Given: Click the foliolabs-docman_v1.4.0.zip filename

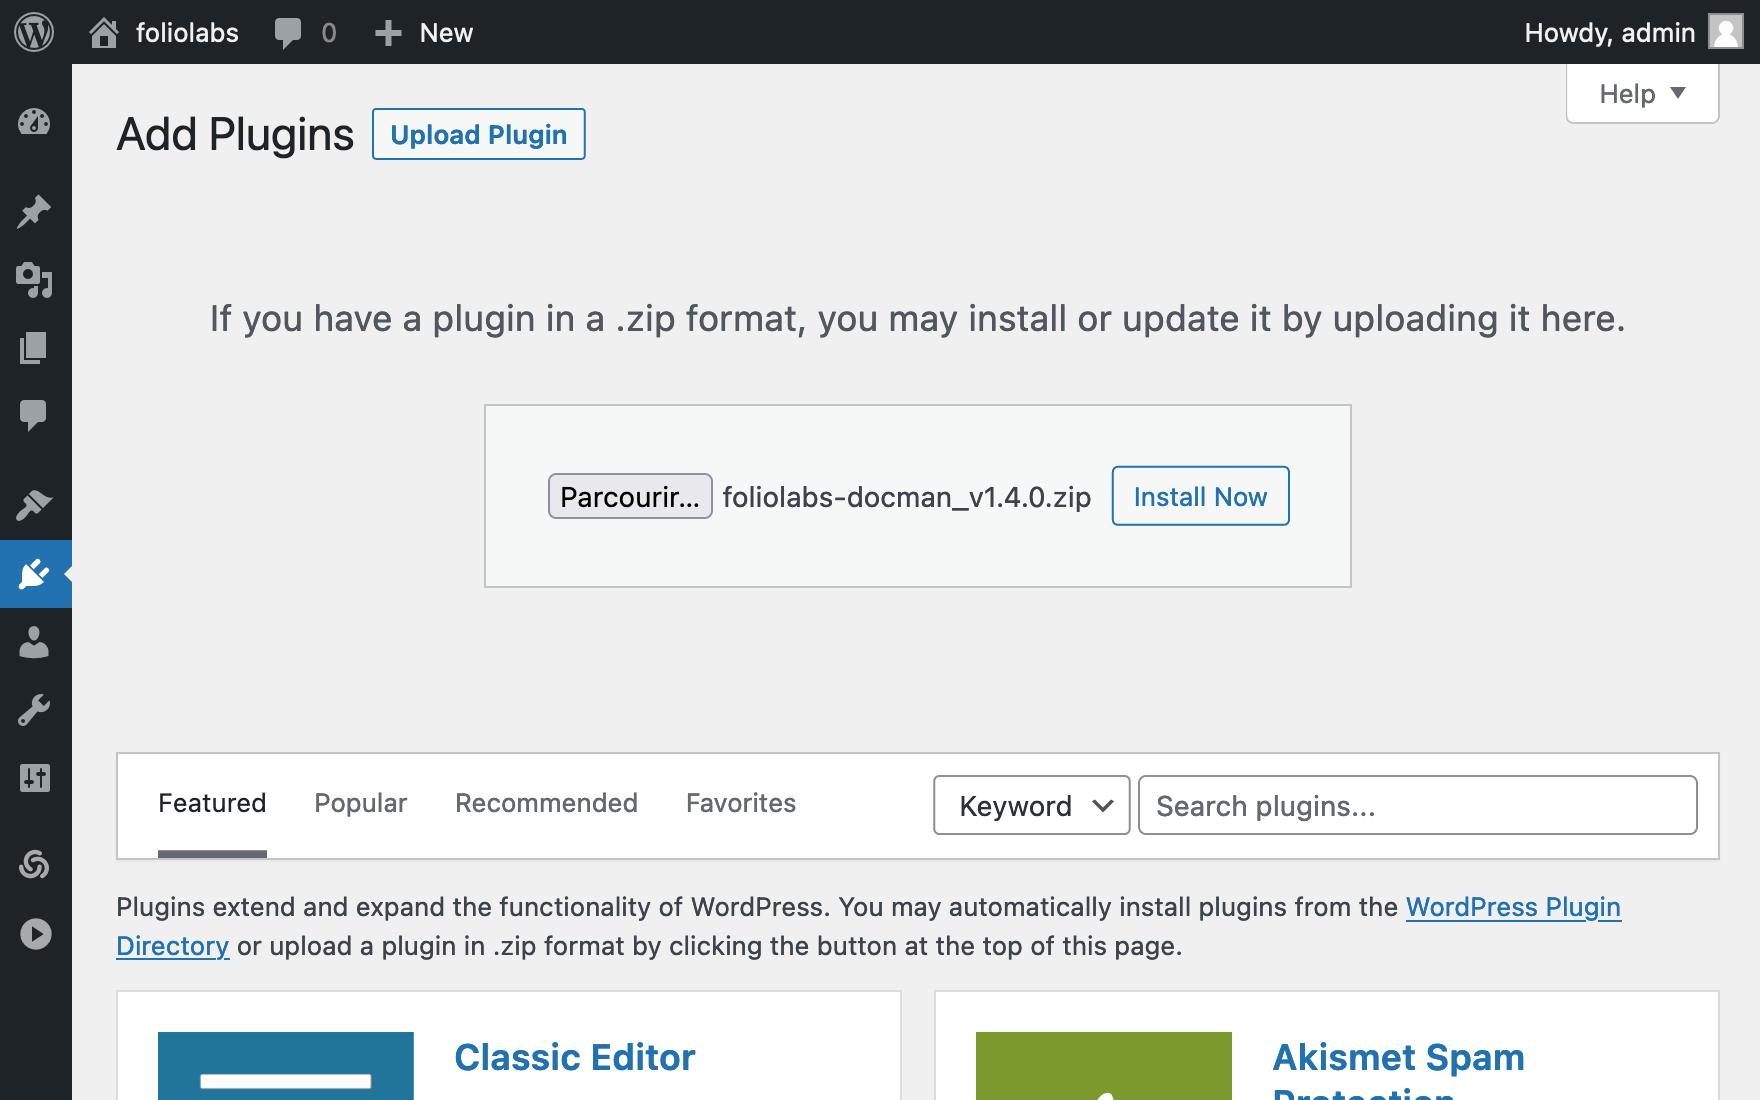Looking at the screenshot, I should click(x=907, y=497).
